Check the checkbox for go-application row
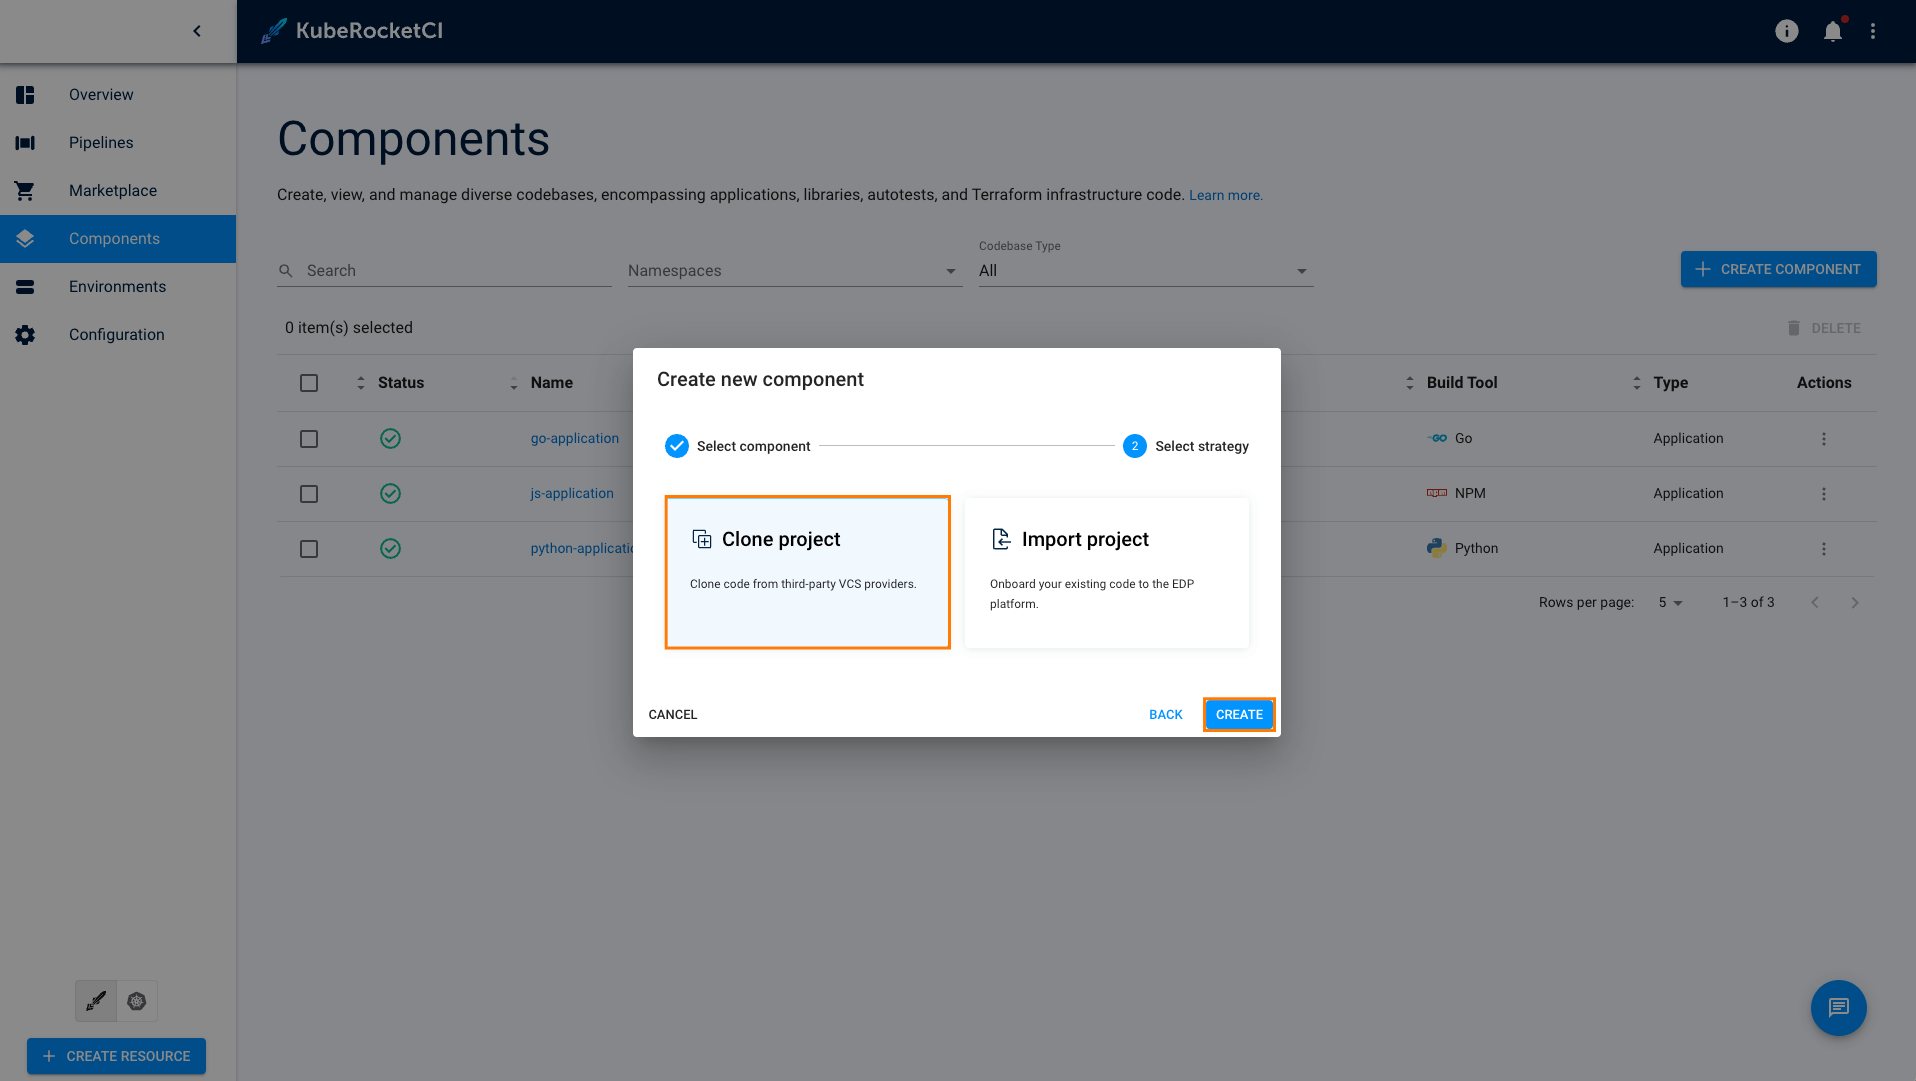This screenshot has width=1916, height=1081. click(x=308, y=438)
